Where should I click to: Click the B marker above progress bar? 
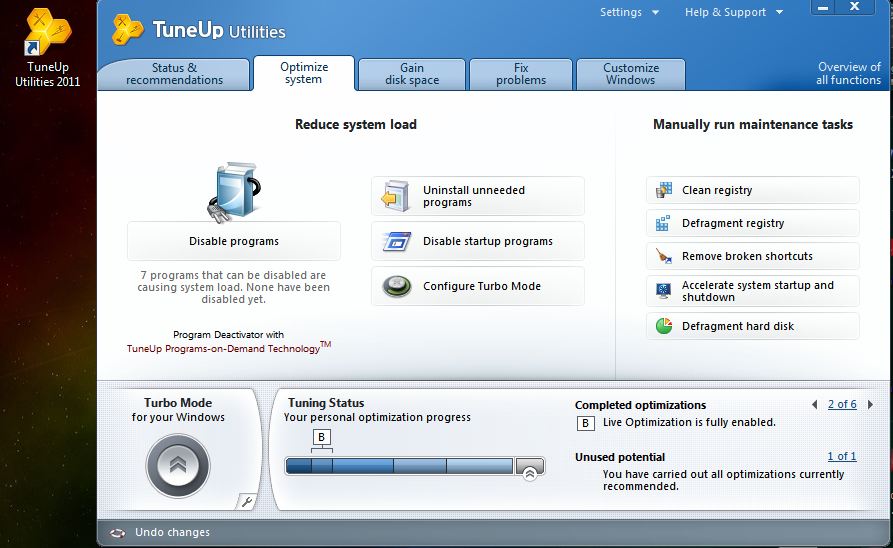(322, 437)
